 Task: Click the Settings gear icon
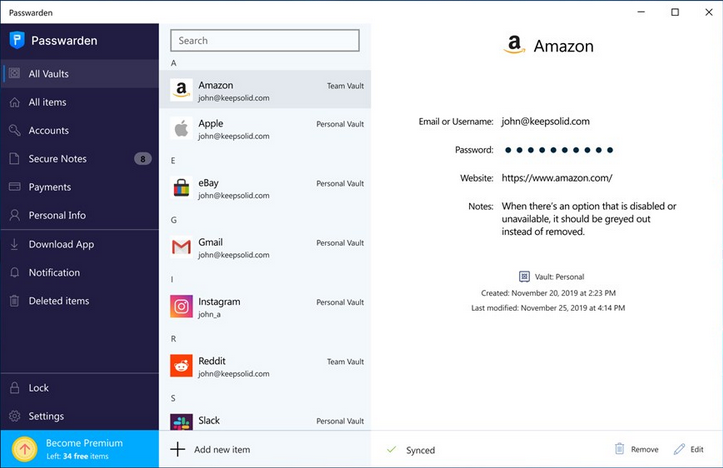[x=15, y=416]
